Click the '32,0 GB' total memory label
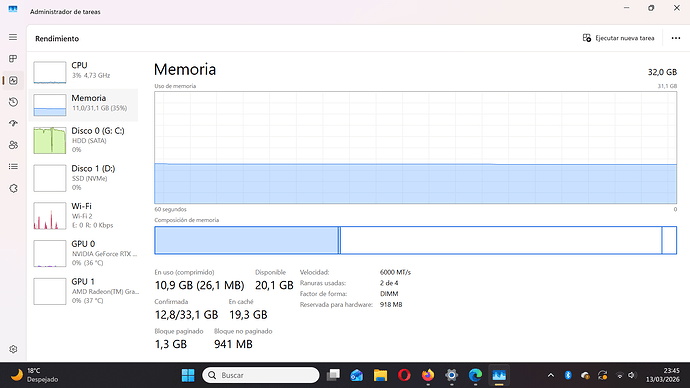 coord(662,72)
